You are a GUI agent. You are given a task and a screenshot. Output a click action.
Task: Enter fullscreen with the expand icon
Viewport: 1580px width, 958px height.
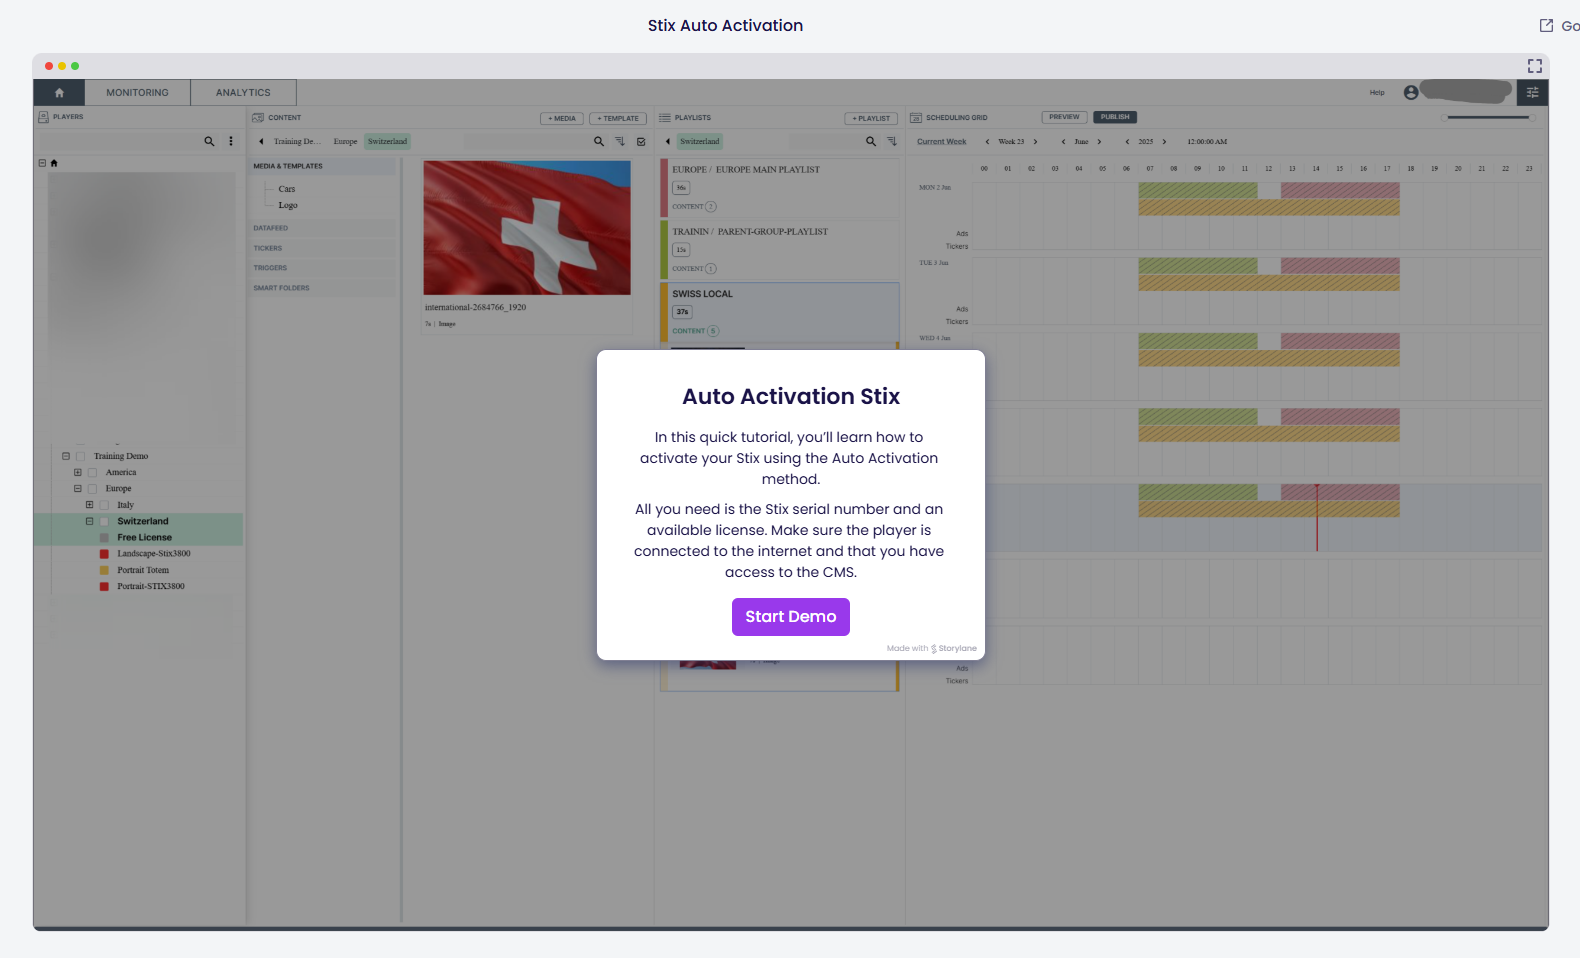coord(1535,66)
